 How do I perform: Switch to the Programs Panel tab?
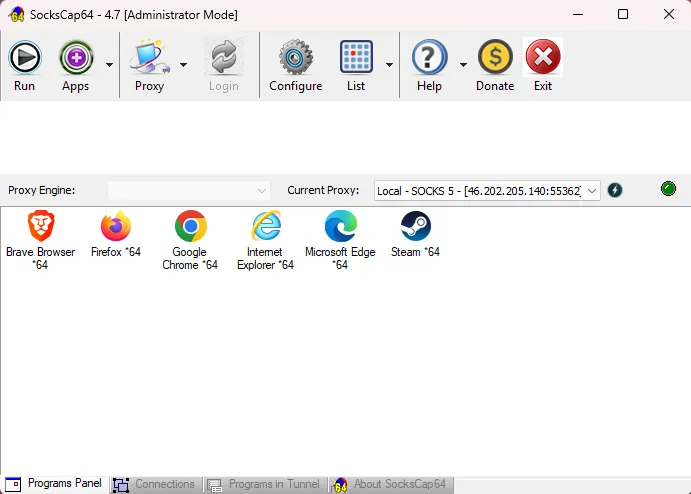pos(55,484)
